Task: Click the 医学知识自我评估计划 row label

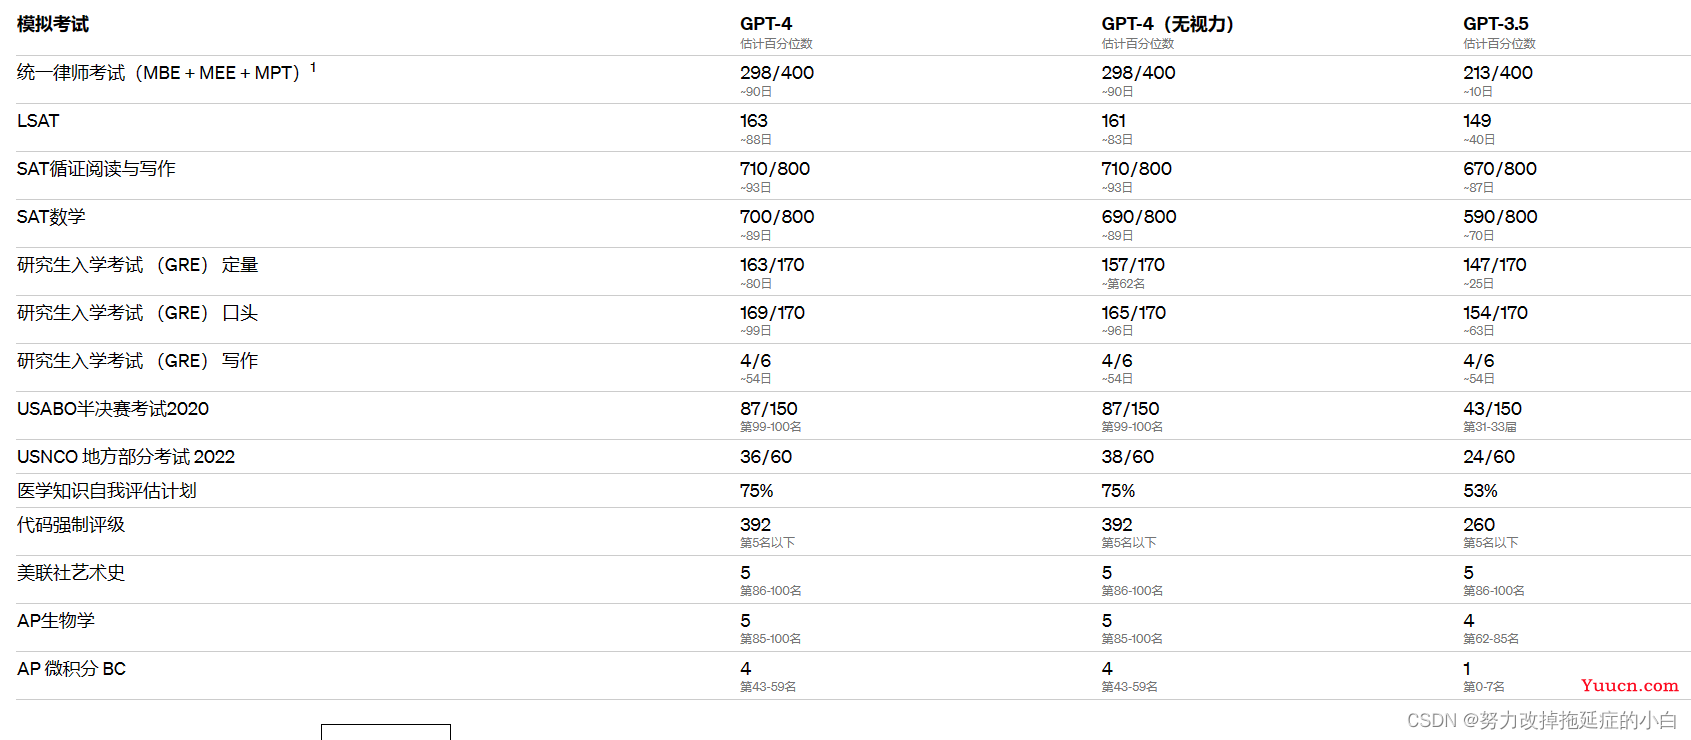Action: (x=107, y=491)
